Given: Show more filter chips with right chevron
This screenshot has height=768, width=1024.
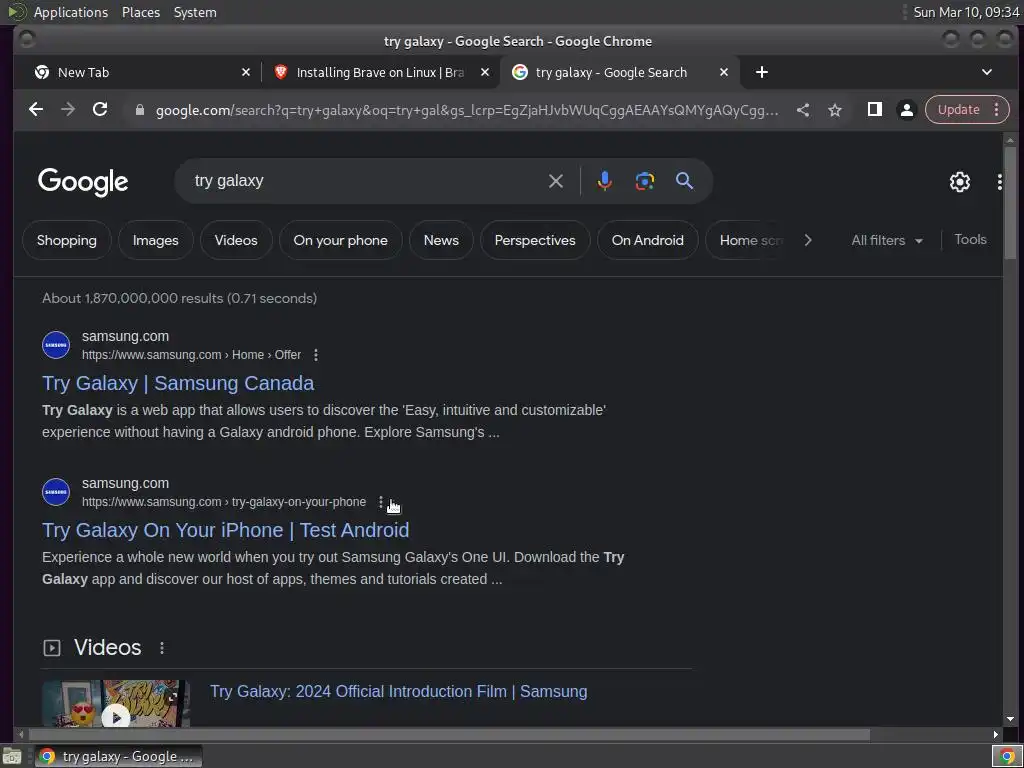Looking at the screenshot, I should 808,240.
